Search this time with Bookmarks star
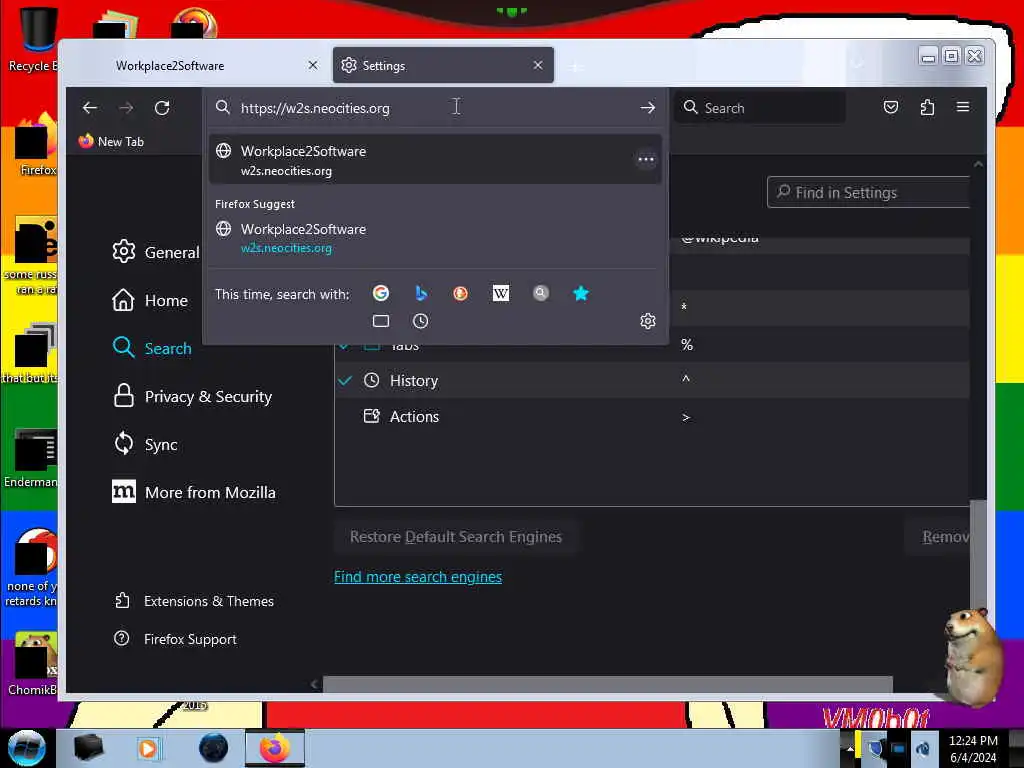Viewport: 1024px width, 768px height. (x=581, y=293)
